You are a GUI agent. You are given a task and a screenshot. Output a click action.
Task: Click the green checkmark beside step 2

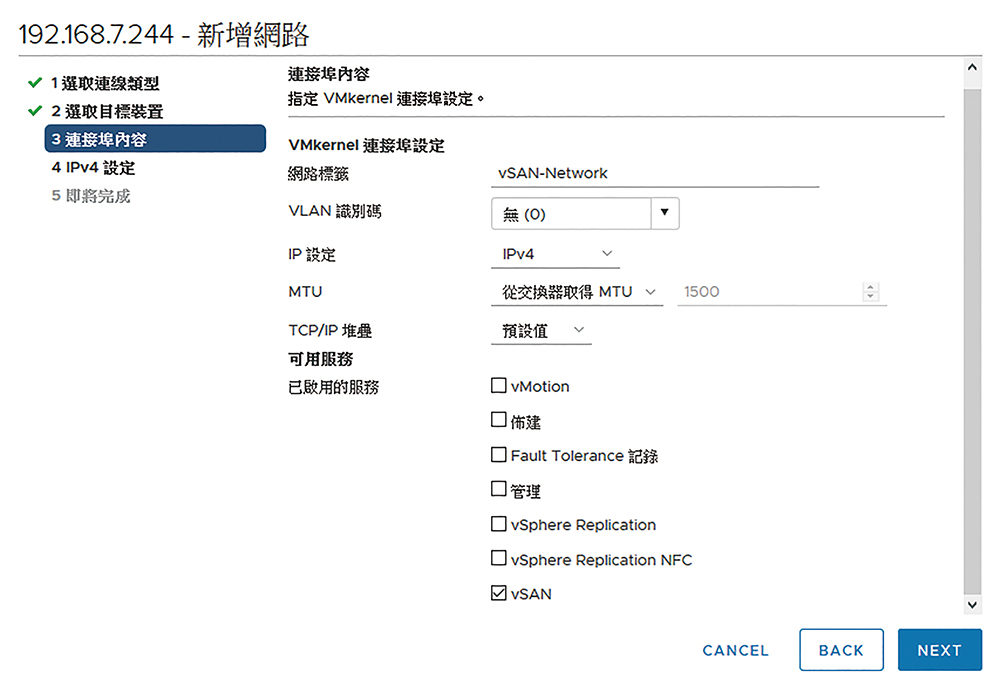tap(35, 111)
